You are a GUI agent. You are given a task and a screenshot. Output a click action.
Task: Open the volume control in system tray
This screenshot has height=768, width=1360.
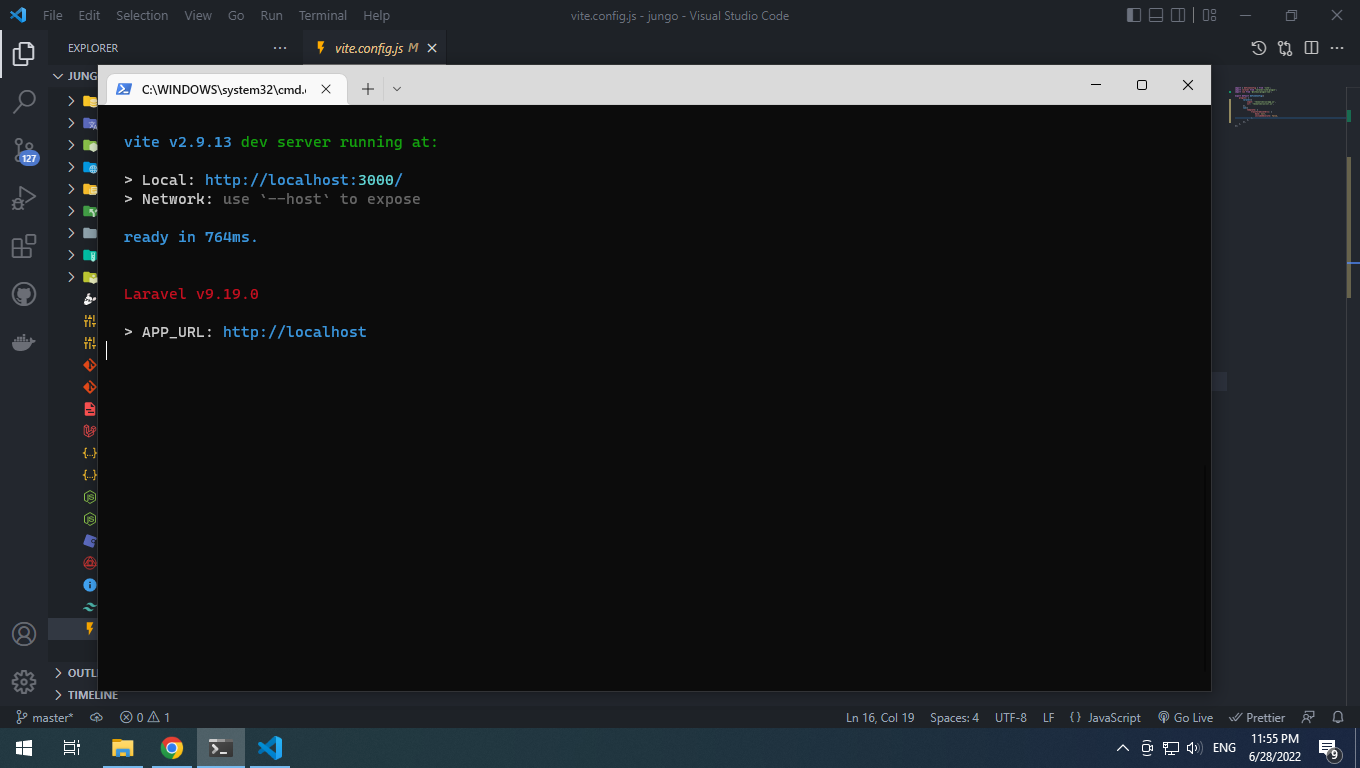(1194, 748)
